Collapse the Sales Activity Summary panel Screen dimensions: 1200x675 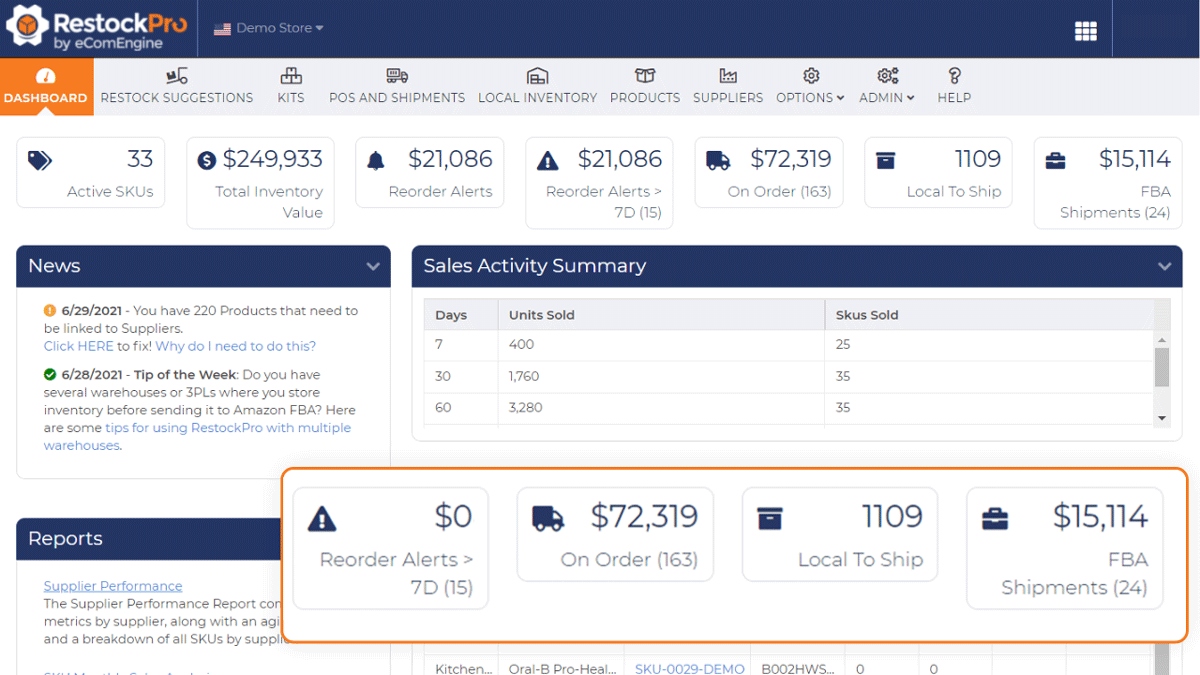pos(1164,266)
